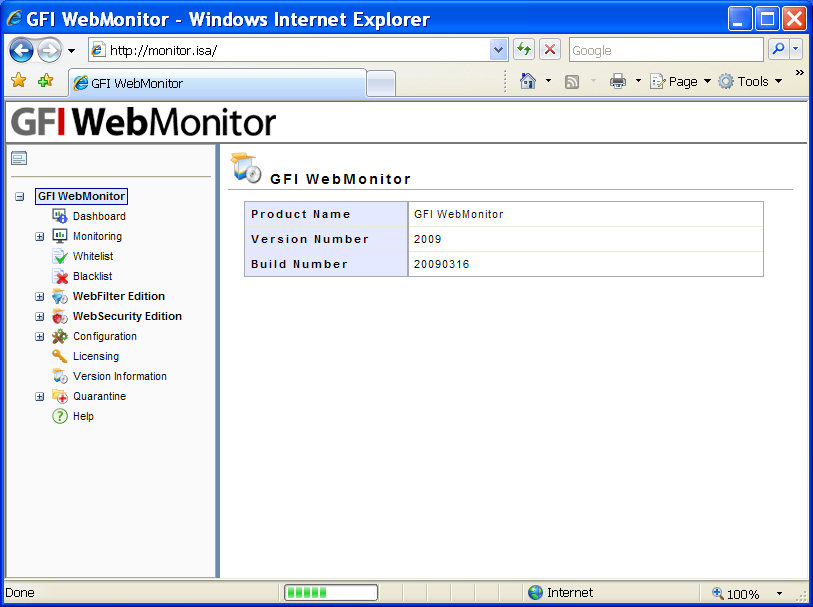The width and height of the screenshot is (813, 607).
Task: Open the Whitelist link
Action: (x=93, y=256)
